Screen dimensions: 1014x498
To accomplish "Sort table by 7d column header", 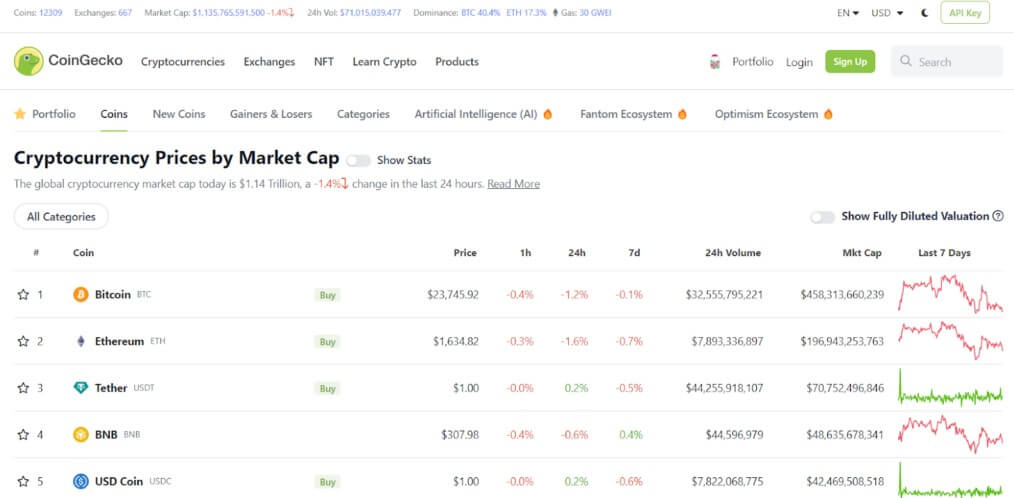I will 634,253.
